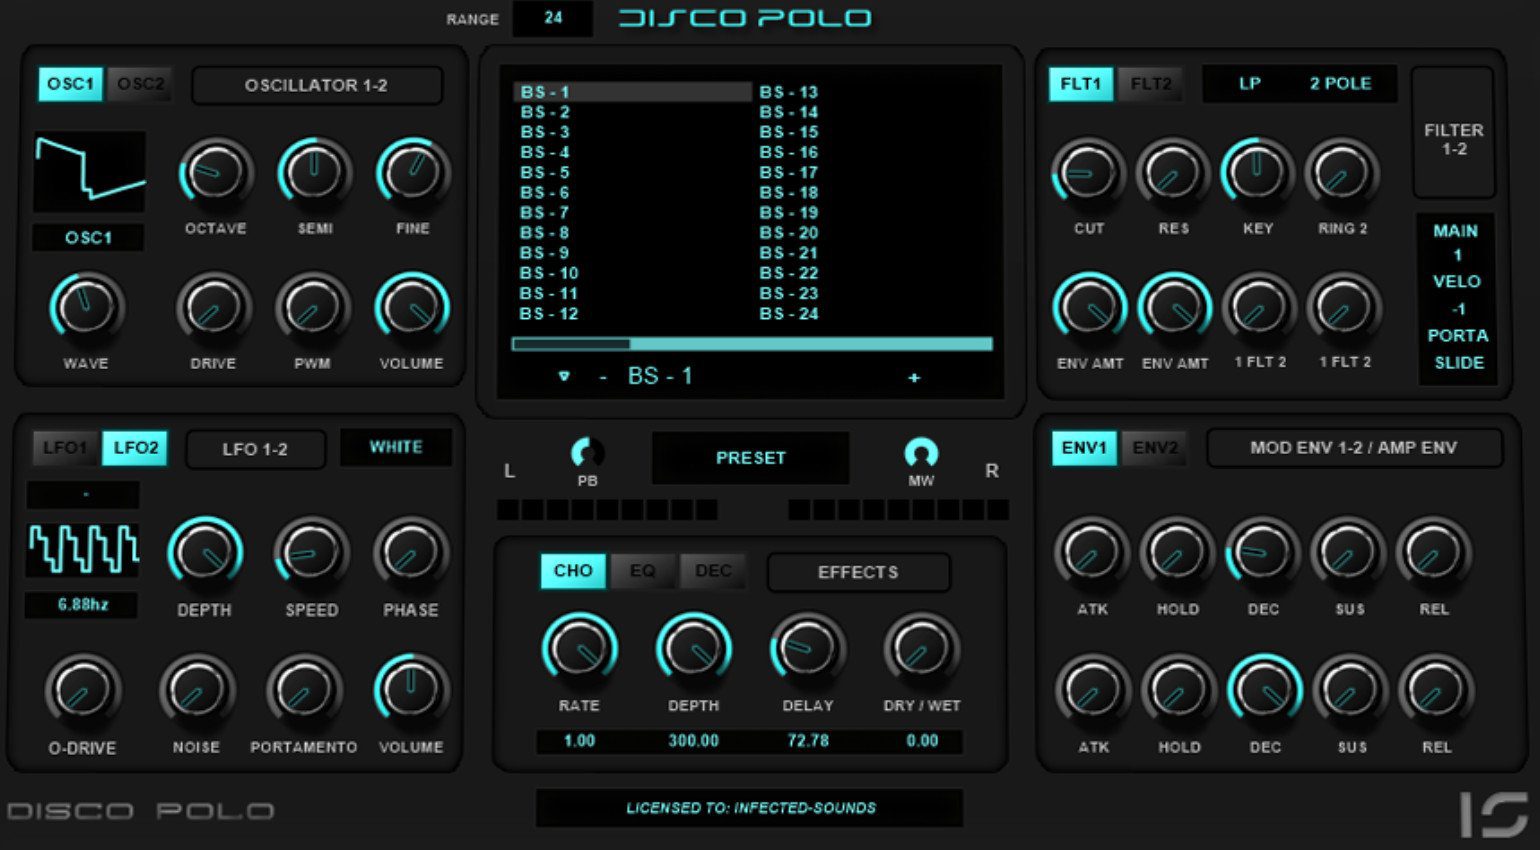Select filter FLT1
Screen dimensions: 1540x850
point(1080,84)
